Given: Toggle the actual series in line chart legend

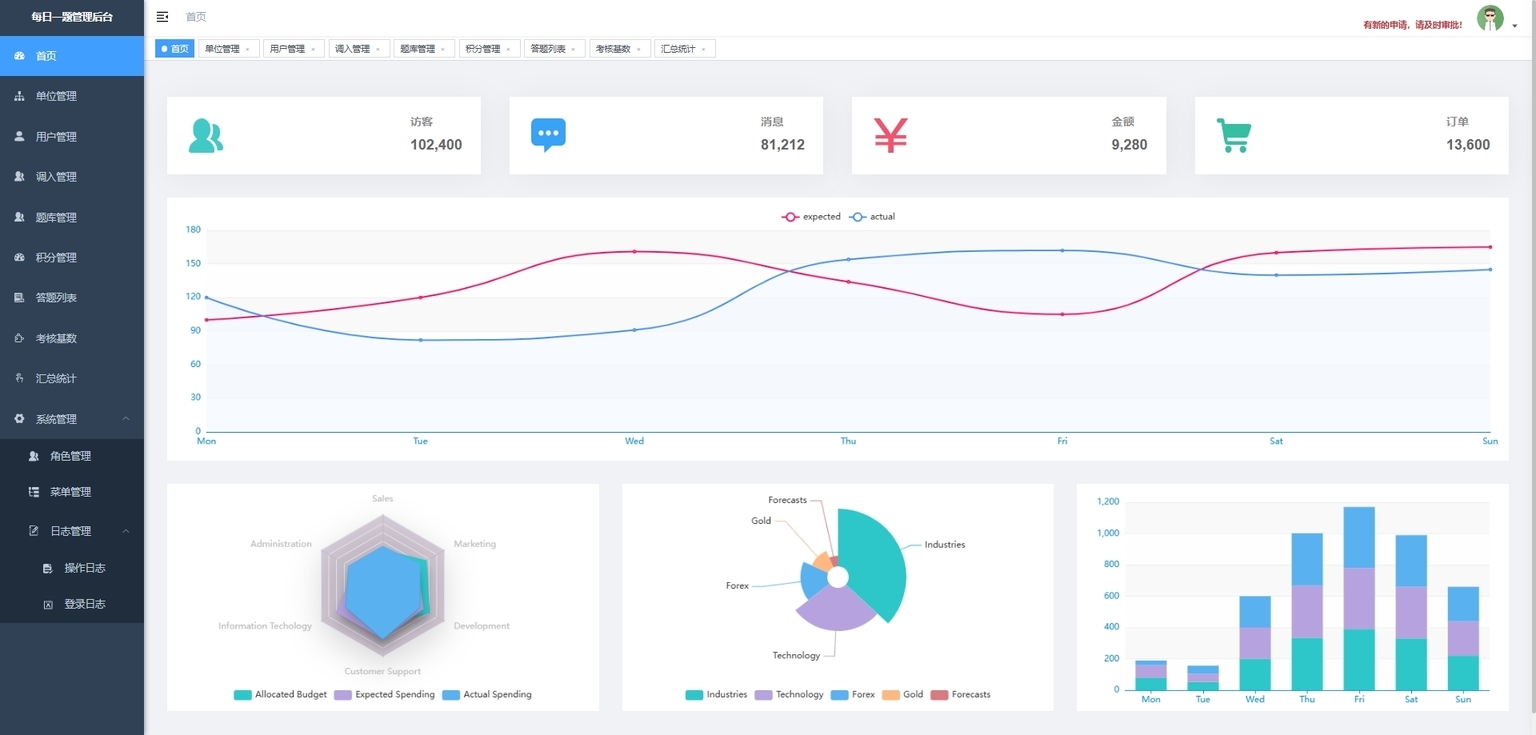Looking at the screenshot, I should [x=872, y=217].
